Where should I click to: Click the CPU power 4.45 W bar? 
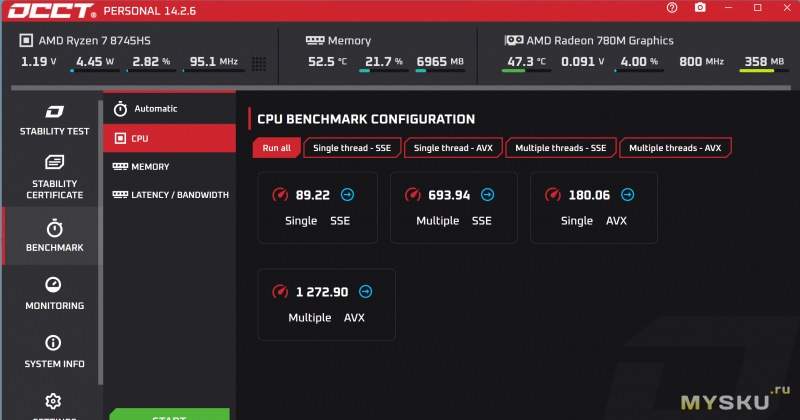click(x=94, y=71)
